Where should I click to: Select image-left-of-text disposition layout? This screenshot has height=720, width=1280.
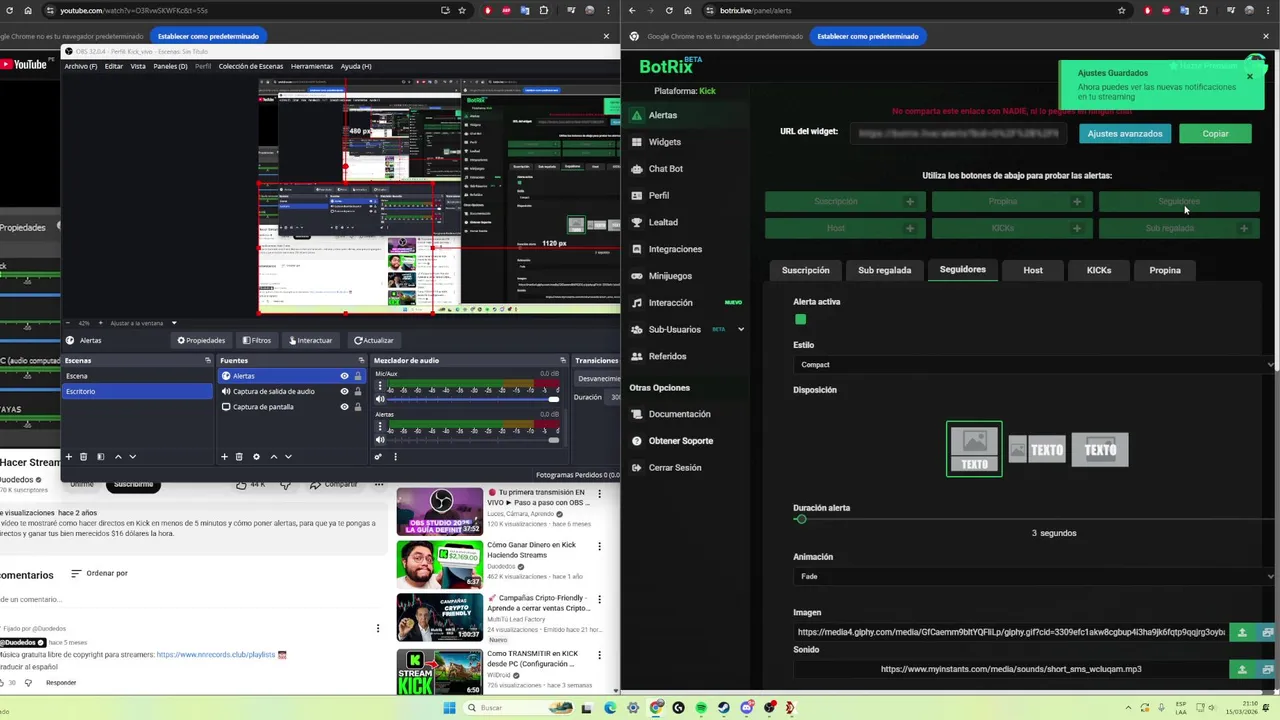[1036, 450]
